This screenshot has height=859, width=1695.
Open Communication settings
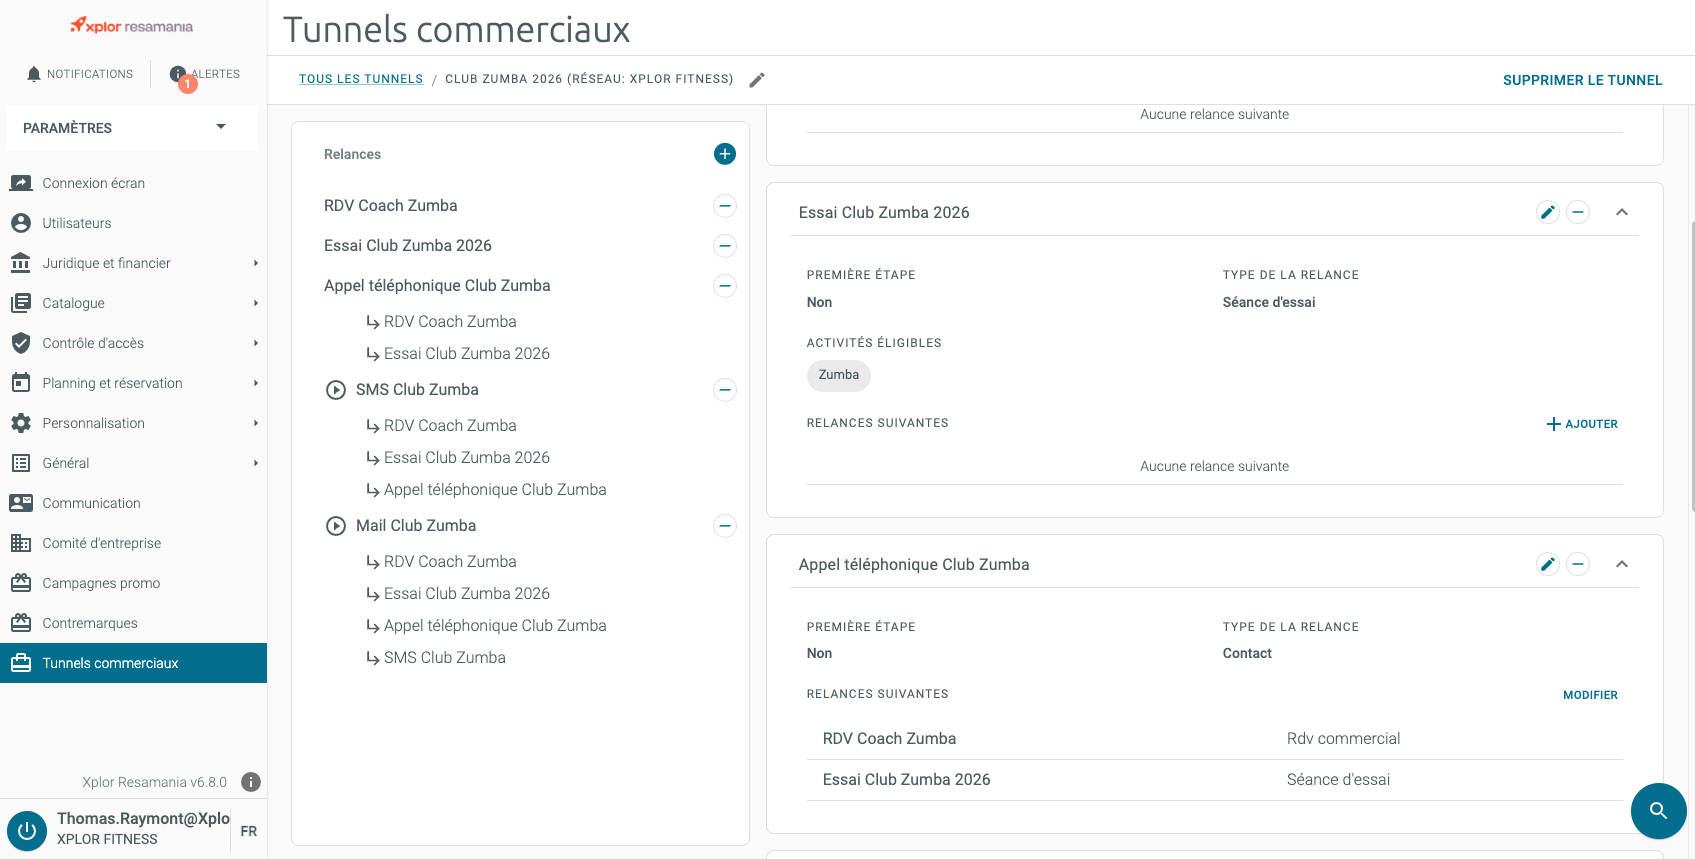point(133,503)
